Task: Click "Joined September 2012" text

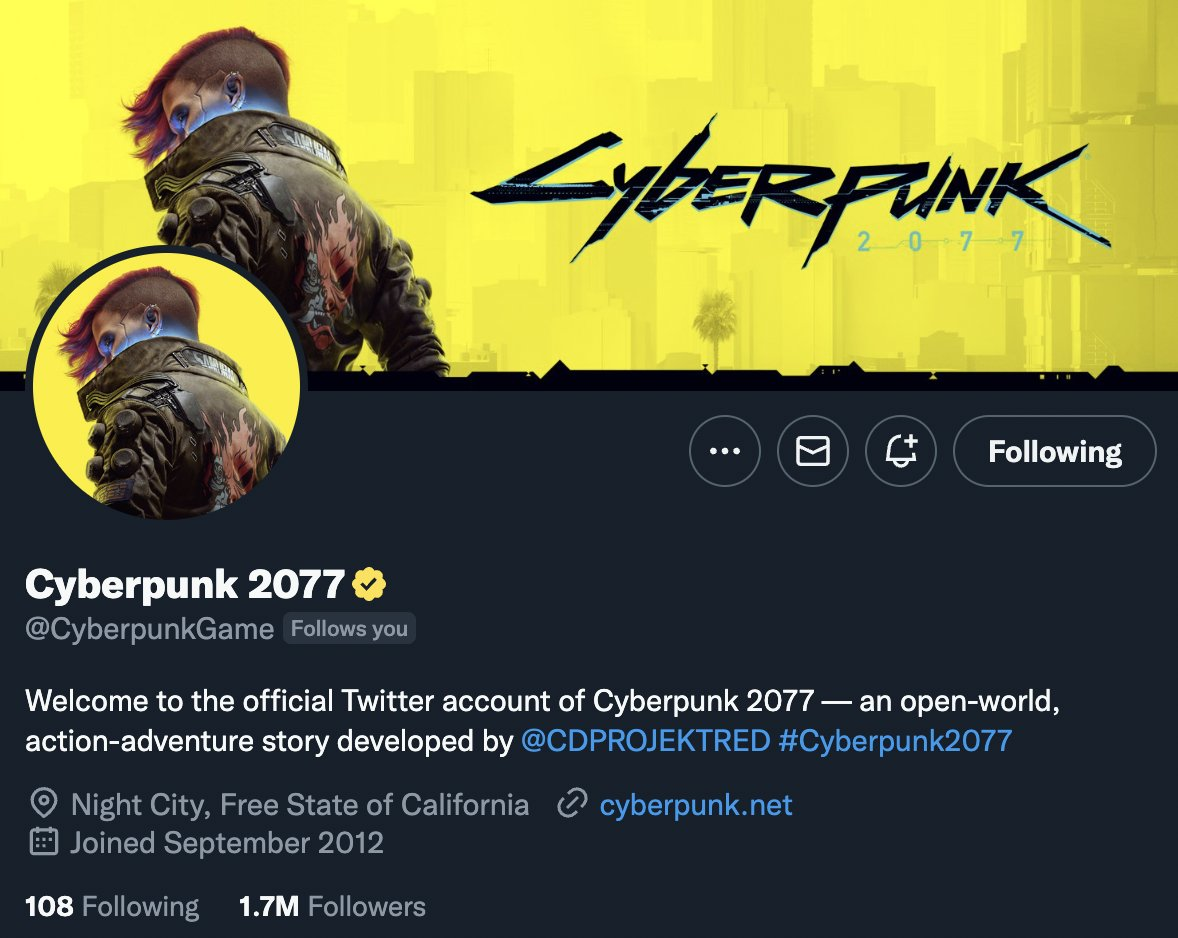Action: tap(227, 842)
